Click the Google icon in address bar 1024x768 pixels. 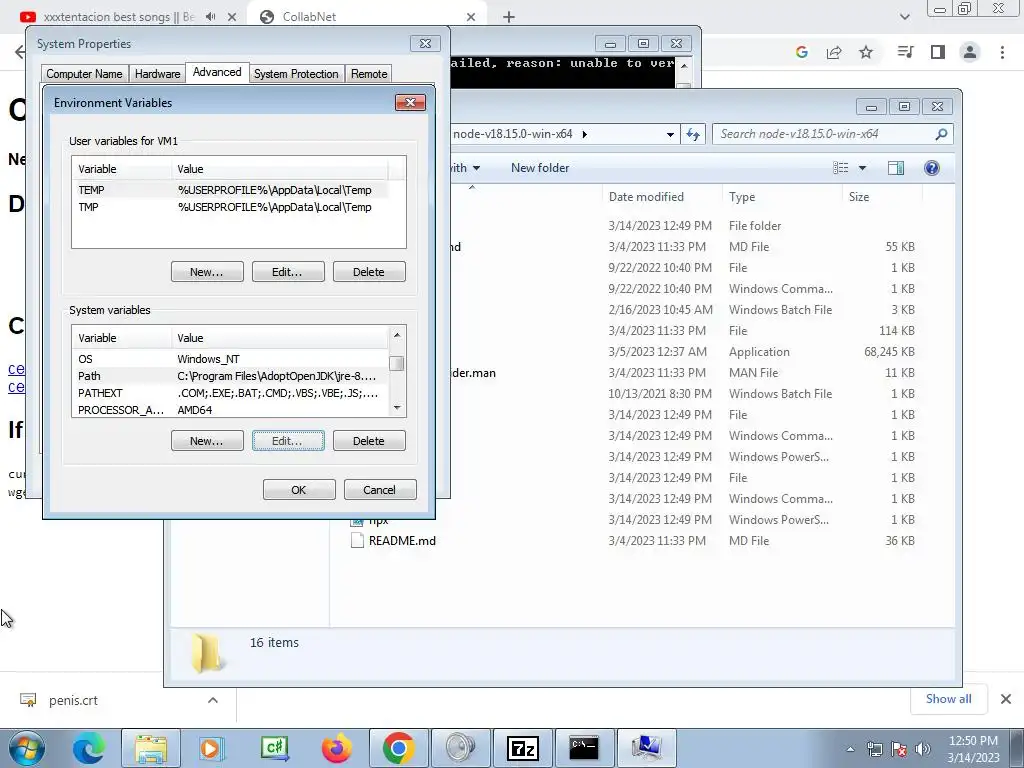coord(802,52)
